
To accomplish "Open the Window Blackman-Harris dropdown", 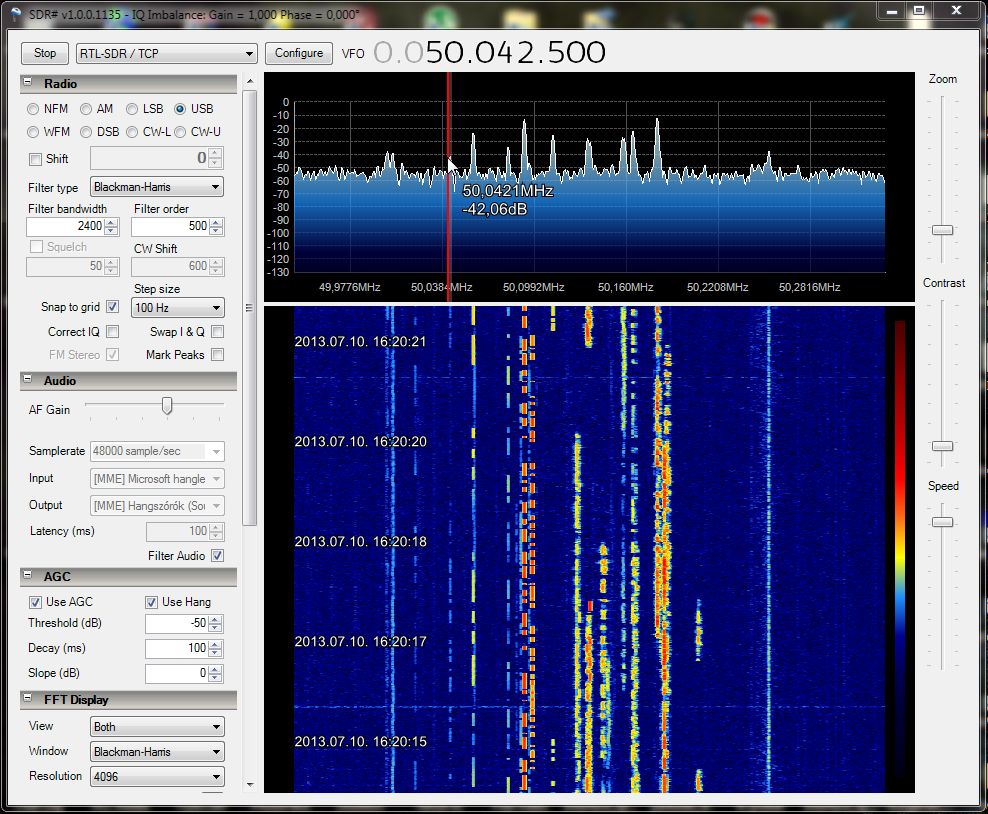I will click(x=157, y=752).
